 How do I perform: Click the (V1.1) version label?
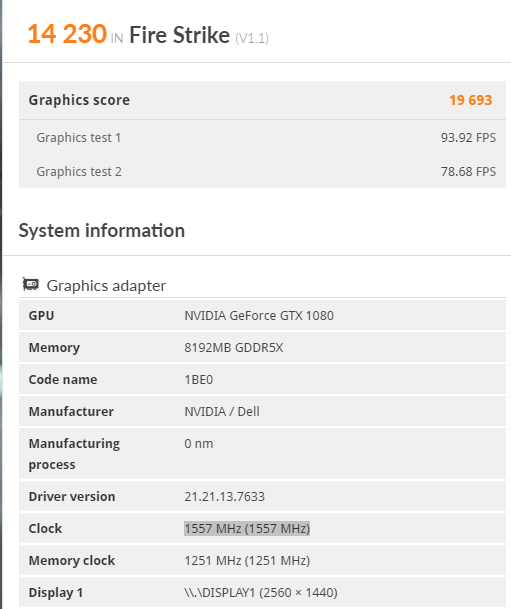point(252,38)
